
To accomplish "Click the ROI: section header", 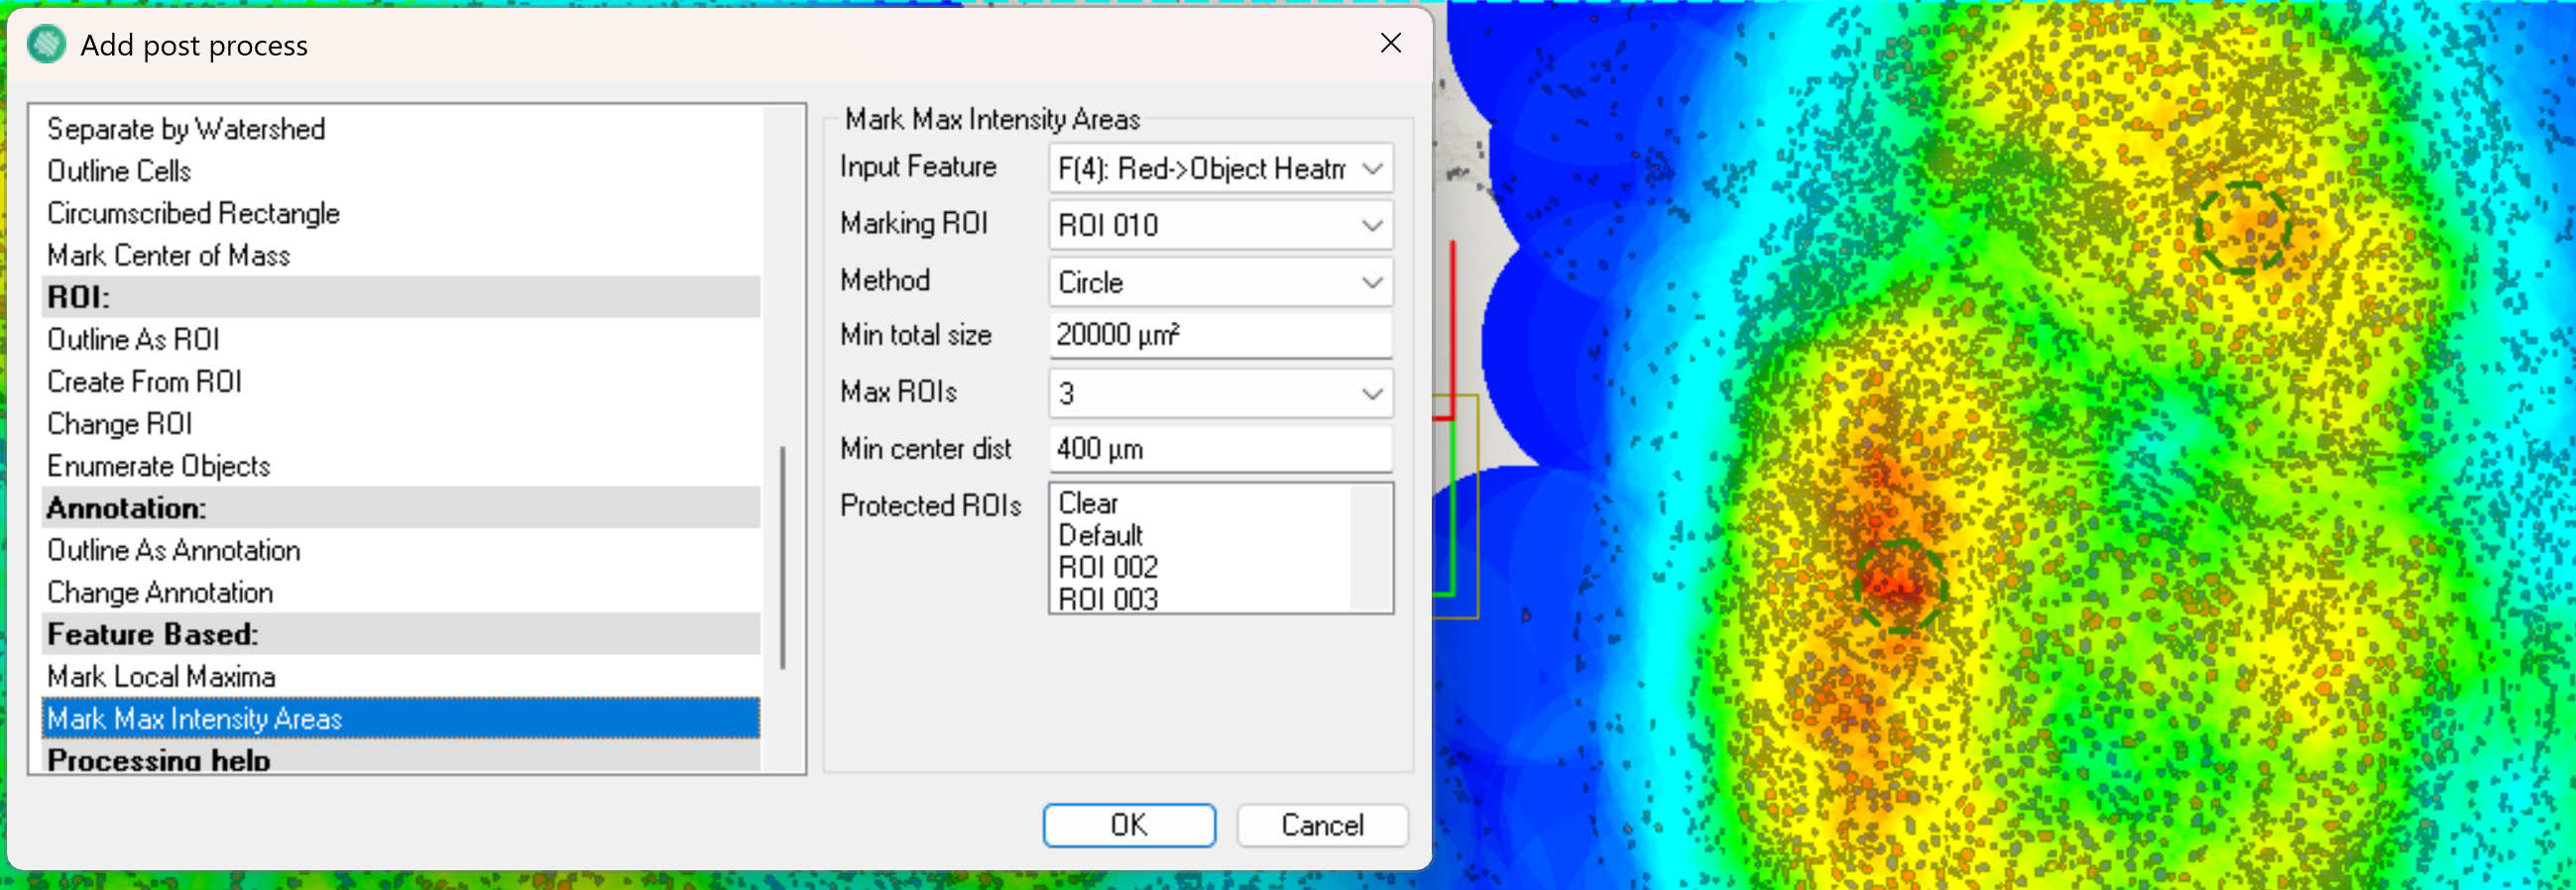I will (x=401, y=297).
